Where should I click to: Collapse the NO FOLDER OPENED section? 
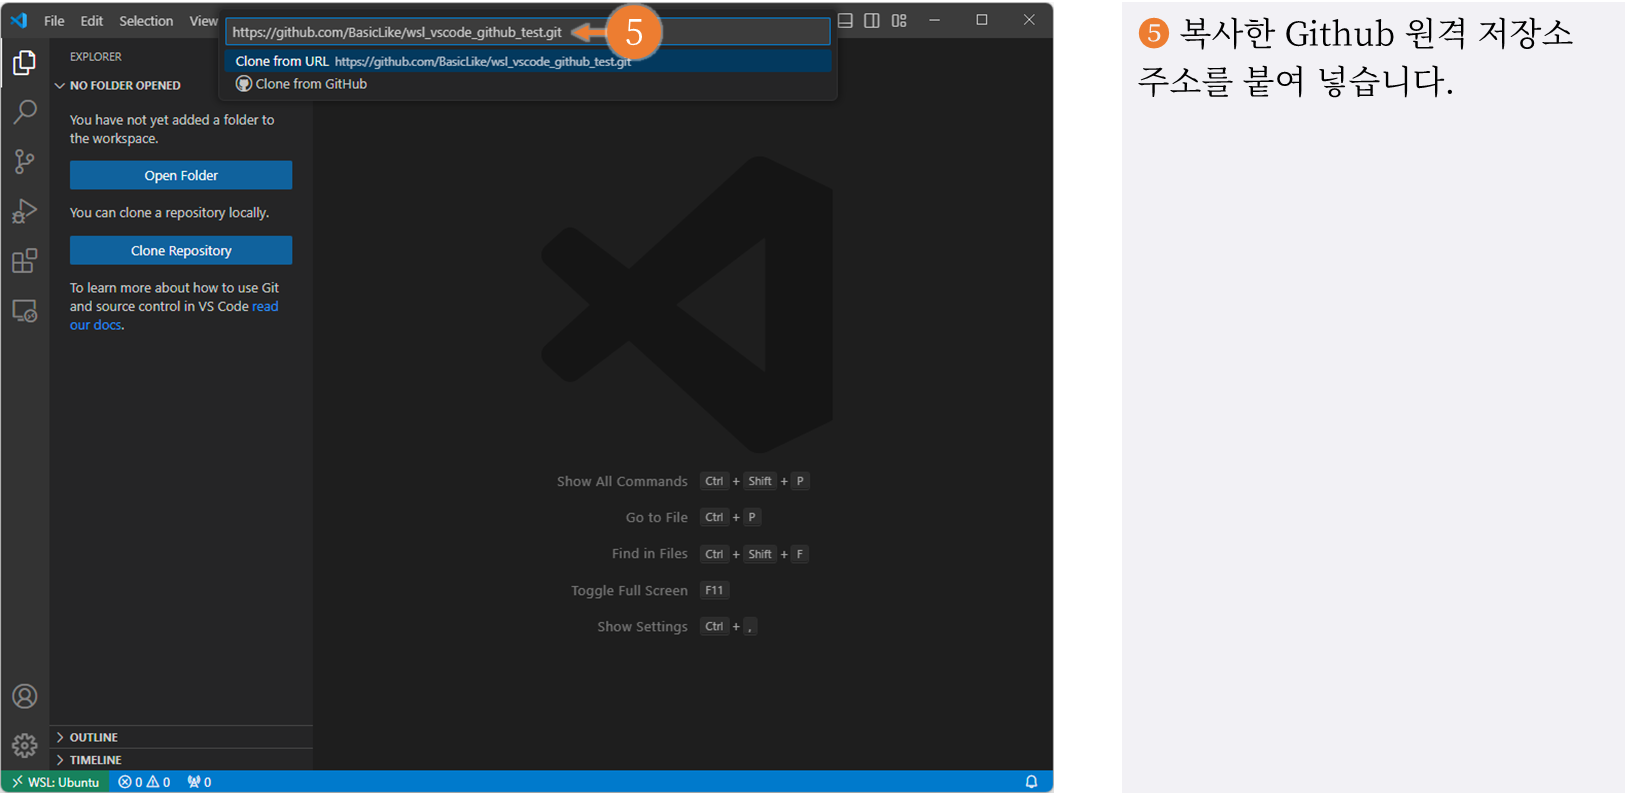(181, 85)
